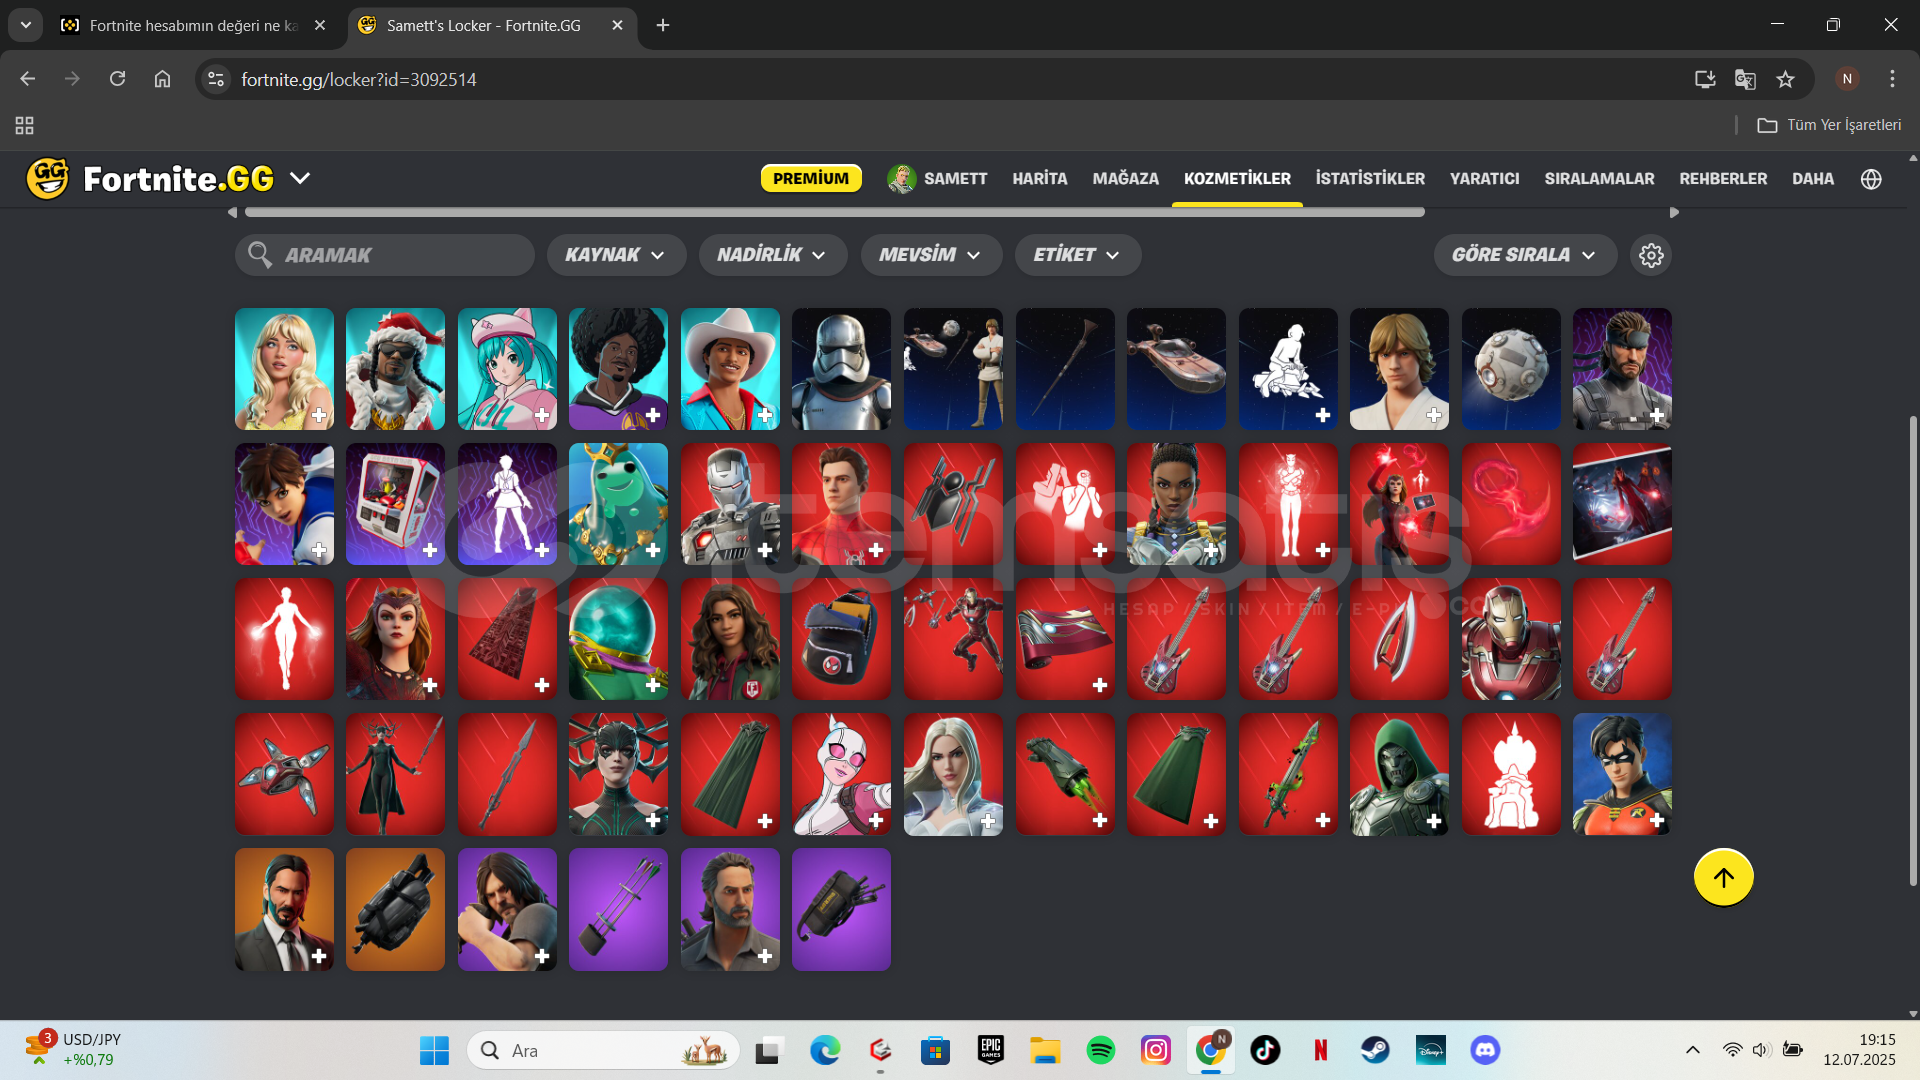This screenshot has width=1920, height=1080.
Task: Open a new Chrome tab
Action: coord(663,25)
